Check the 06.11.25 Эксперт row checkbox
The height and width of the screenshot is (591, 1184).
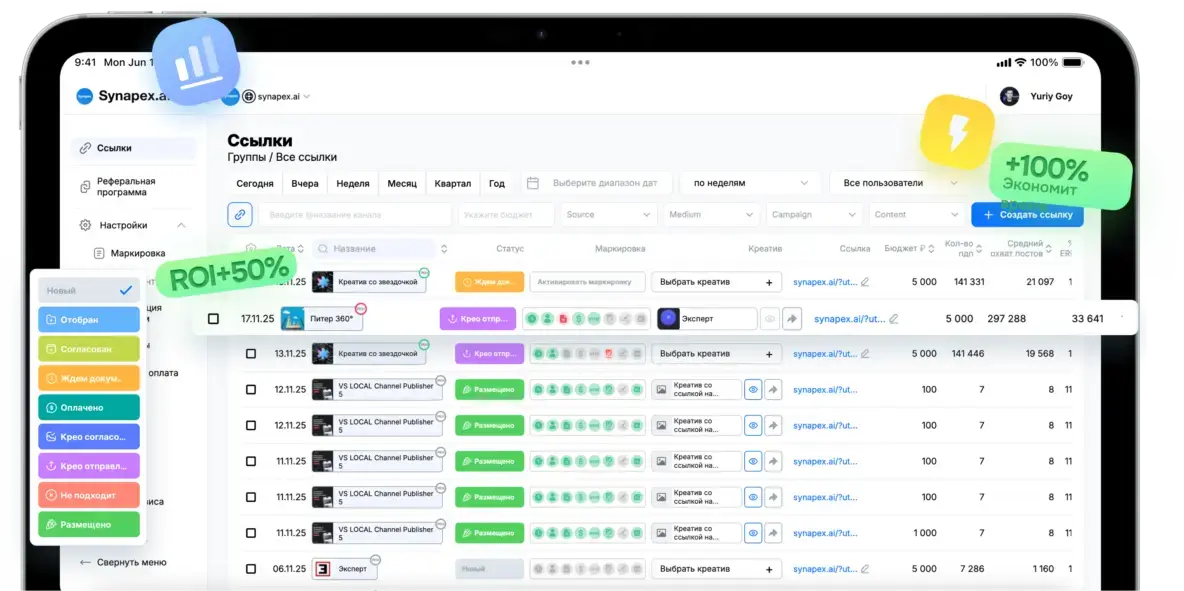point(251,569)
